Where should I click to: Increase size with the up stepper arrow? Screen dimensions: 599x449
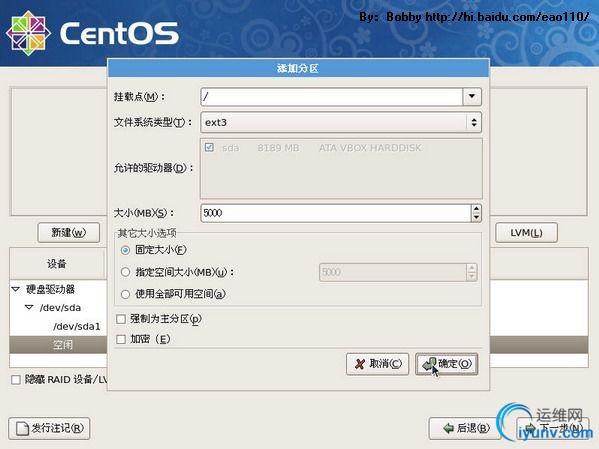(476, 209)
